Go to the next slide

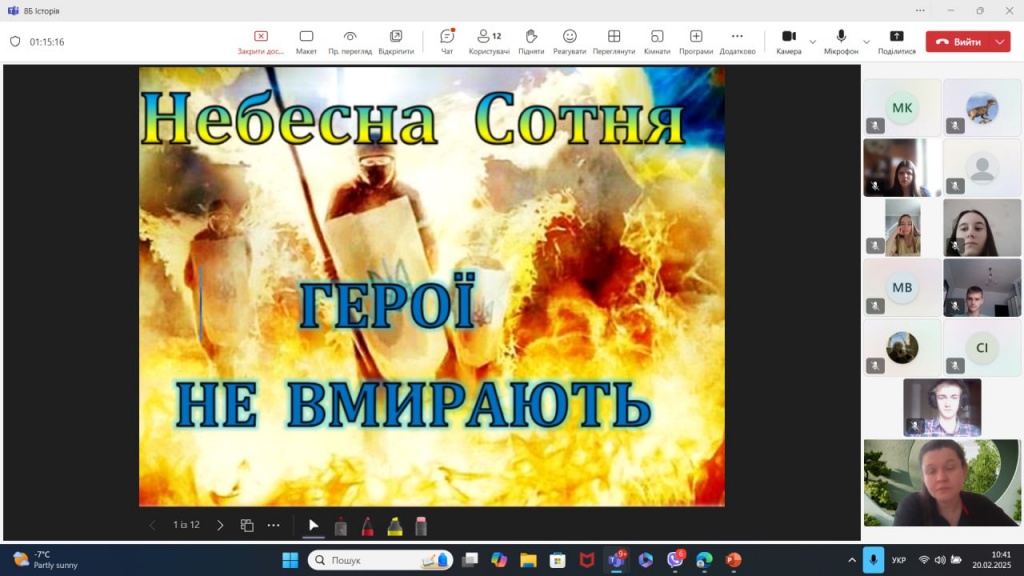220,525
